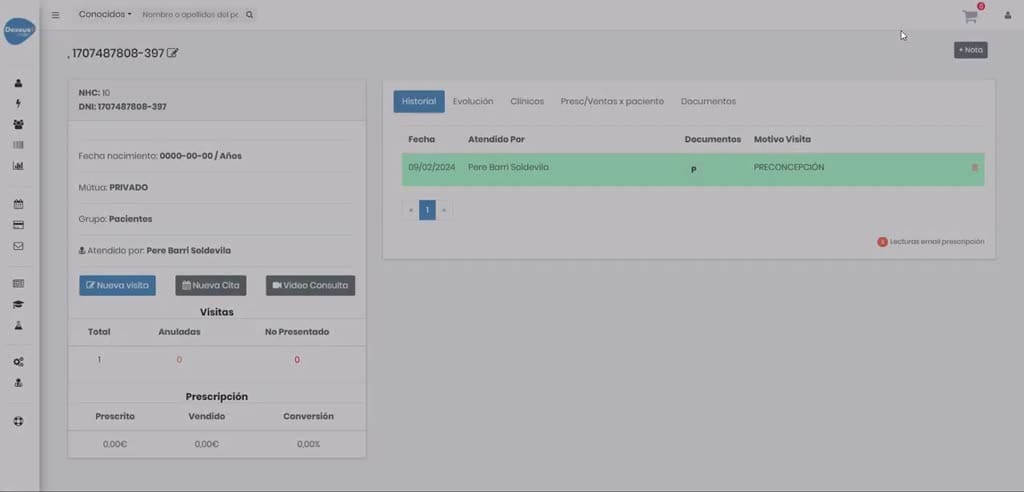Click the red email readings badge
1024x492 pixels.
(882, 242)
